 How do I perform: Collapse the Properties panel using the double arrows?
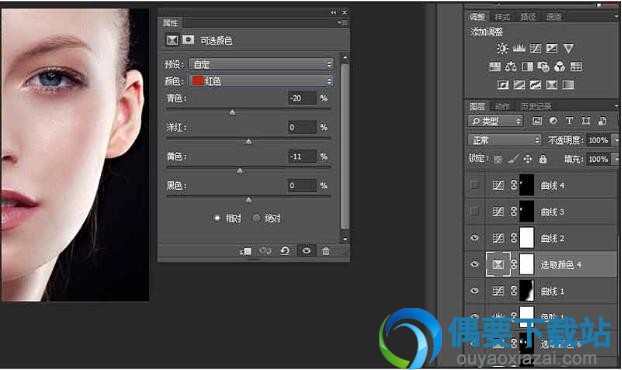click(x=333, y=13)
